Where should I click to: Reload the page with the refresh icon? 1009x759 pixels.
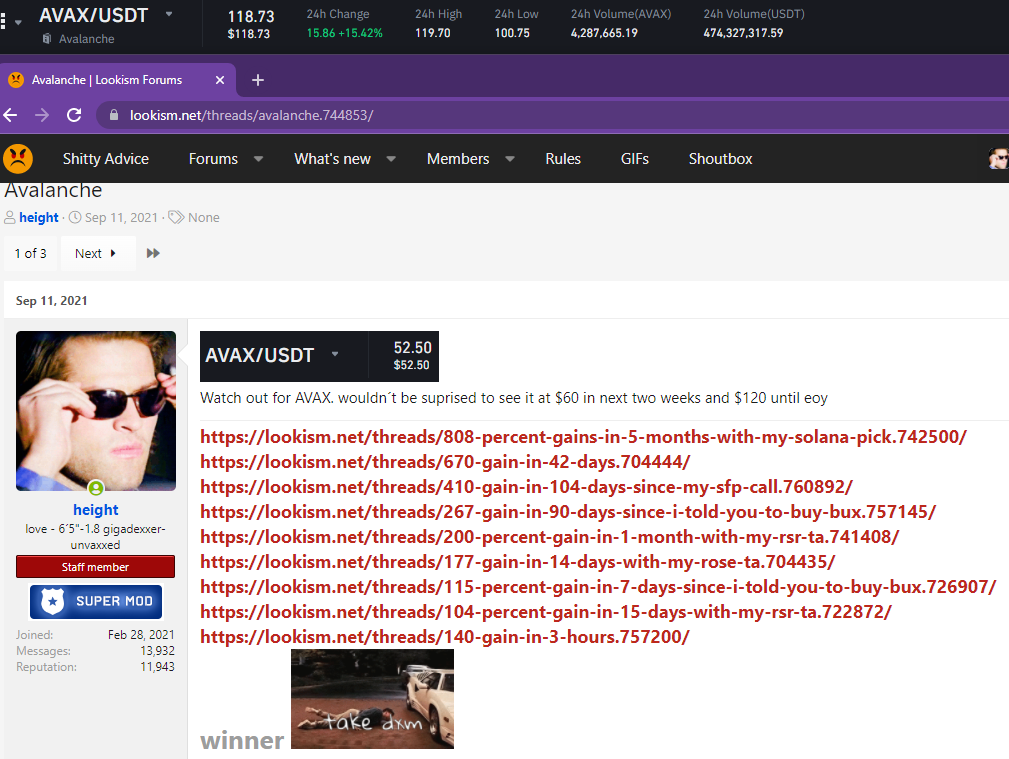point(74,115)
